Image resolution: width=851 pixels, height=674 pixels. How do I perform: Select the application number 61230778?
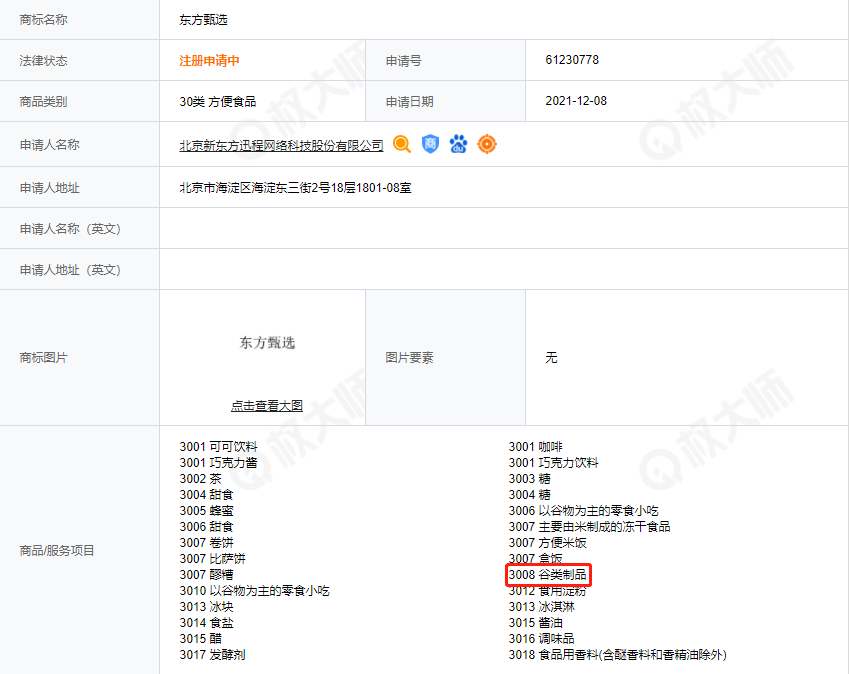click(x=572, y=60)
